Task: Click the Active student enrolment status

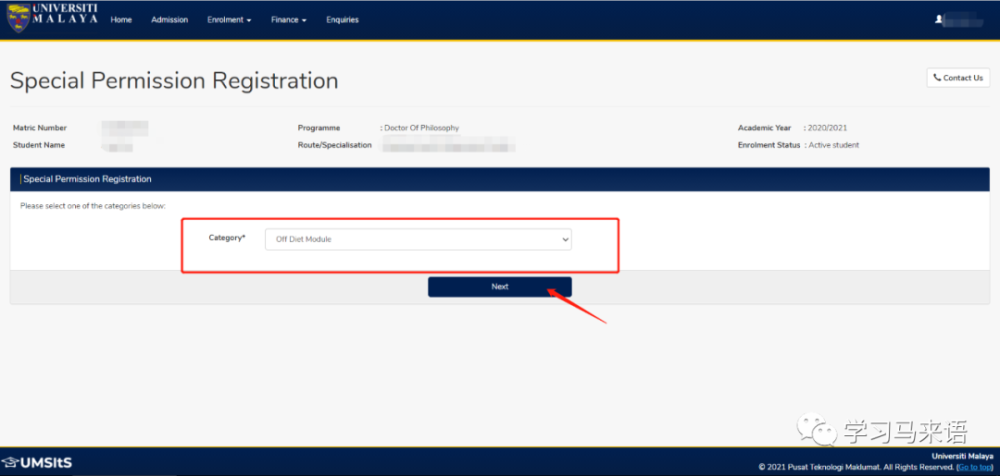Action: [834, 145]
